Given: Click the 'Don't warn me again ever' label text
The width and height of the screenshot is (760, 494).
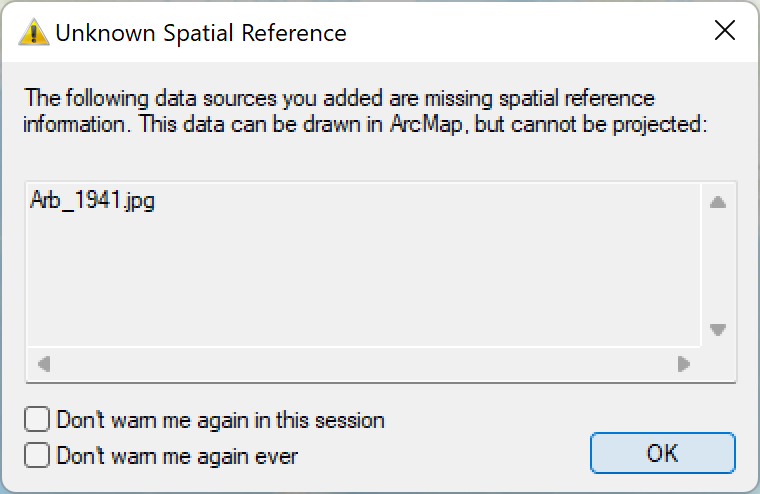Looking at the screenshot, I should [x=177, y=456].
